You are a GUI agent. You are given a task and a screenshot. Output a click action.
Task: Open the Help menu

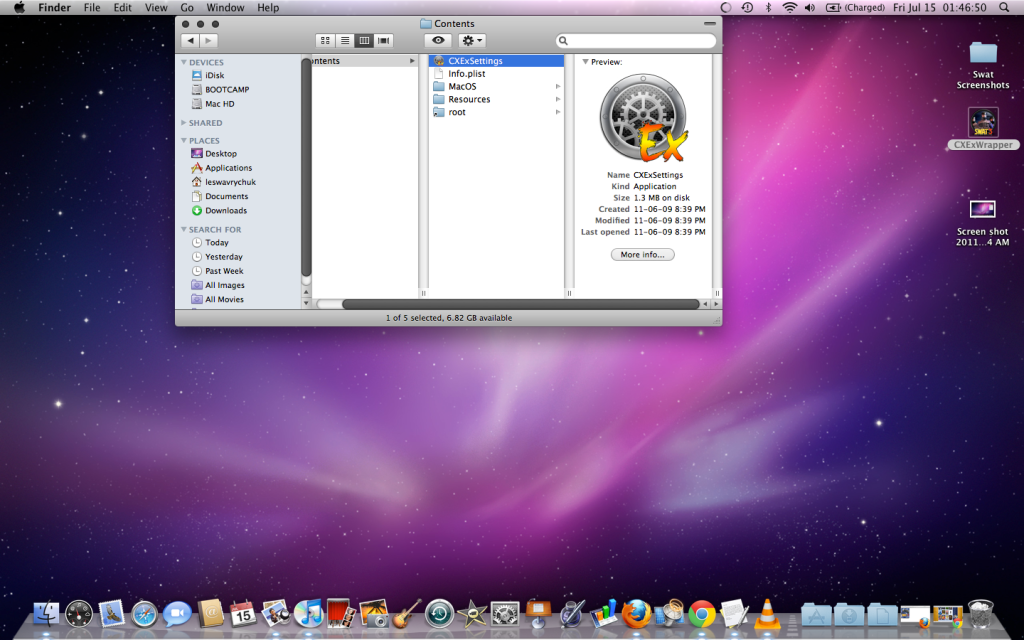pyautogui.click(x=268, y=8)
